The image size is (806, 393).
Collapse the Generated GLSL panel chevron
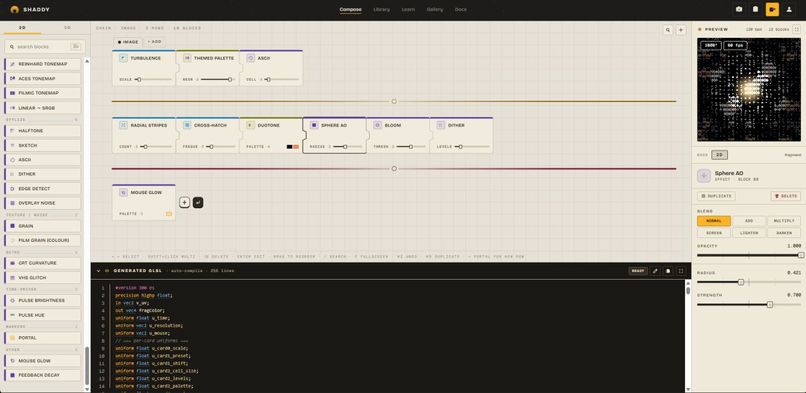[x=98, y=271]
